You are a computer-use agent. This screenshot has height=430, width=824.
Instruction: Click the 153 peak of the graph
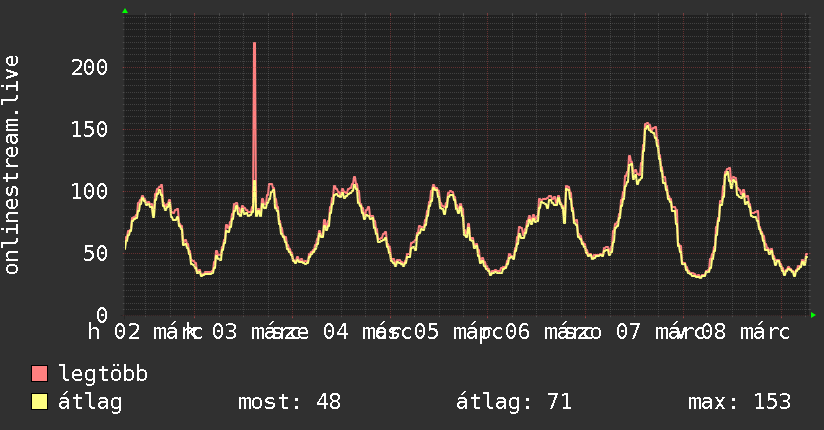648,125
